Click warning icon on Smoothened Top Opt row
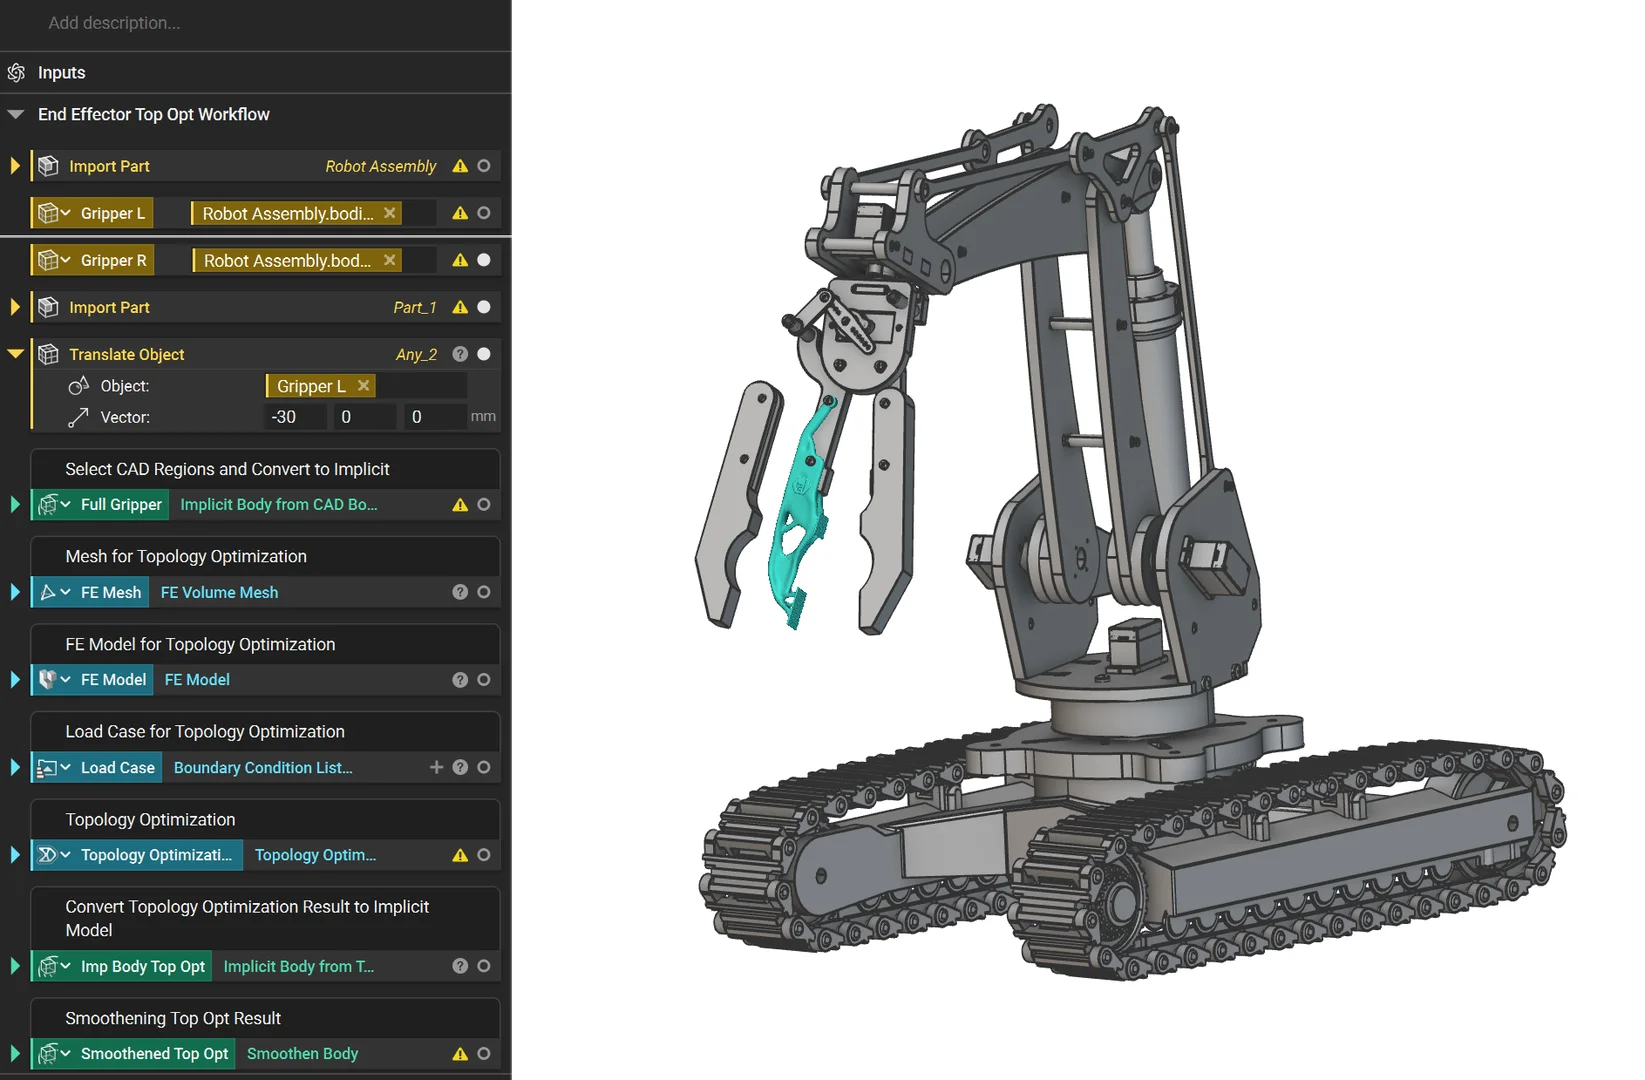Image resolution: width=1645 pixels, height=1080 pixels. (x=460, y=1054)
